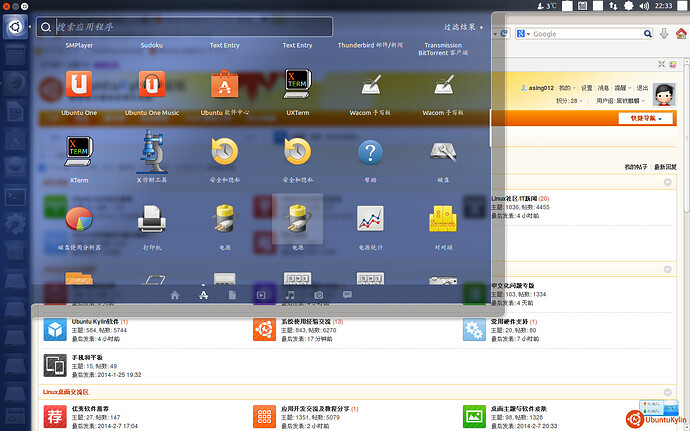Open the 我的帖子 link
The width and height of the screenshot is (690, 431).
635,167
